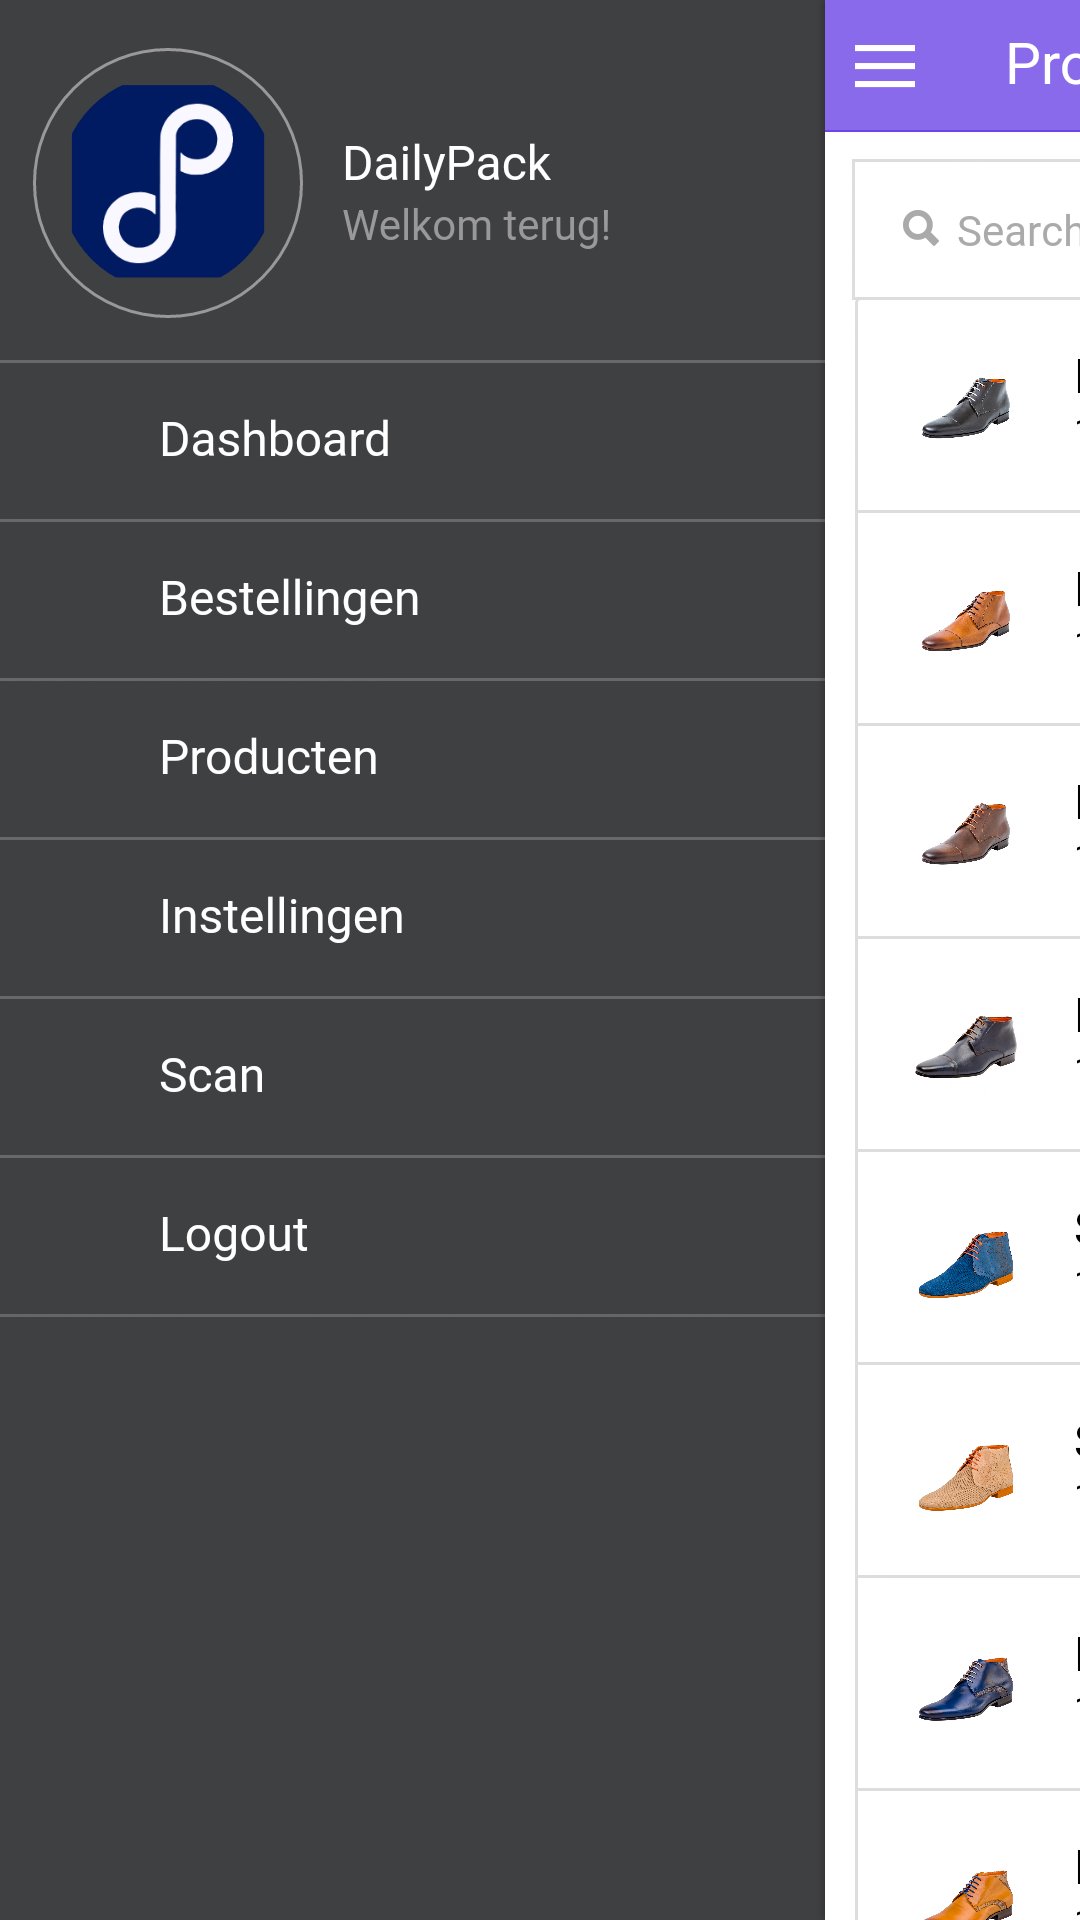The width and height of the screenshot is (1080, 1920).
Task: Select the shiny navy dress shoe thumbnail
Action: click(967, 1688)
